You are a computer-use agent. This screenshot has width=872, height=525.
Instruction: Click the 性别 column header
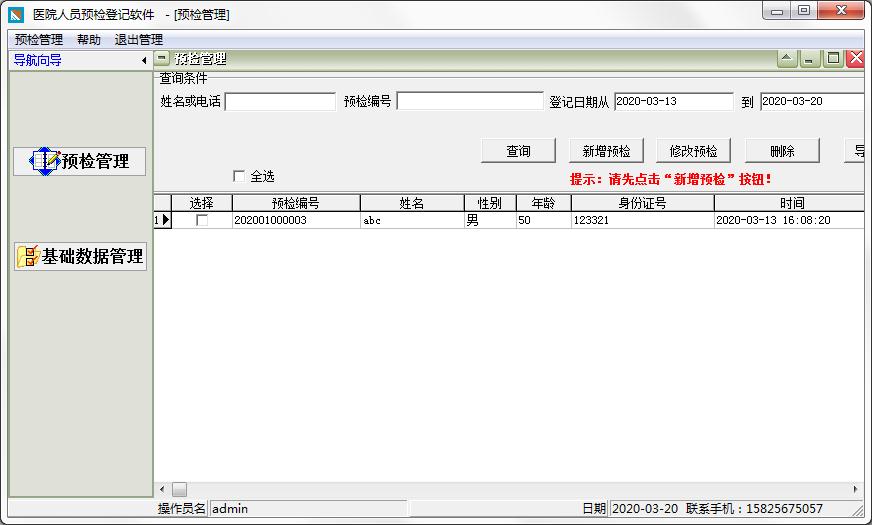(490, 203)
